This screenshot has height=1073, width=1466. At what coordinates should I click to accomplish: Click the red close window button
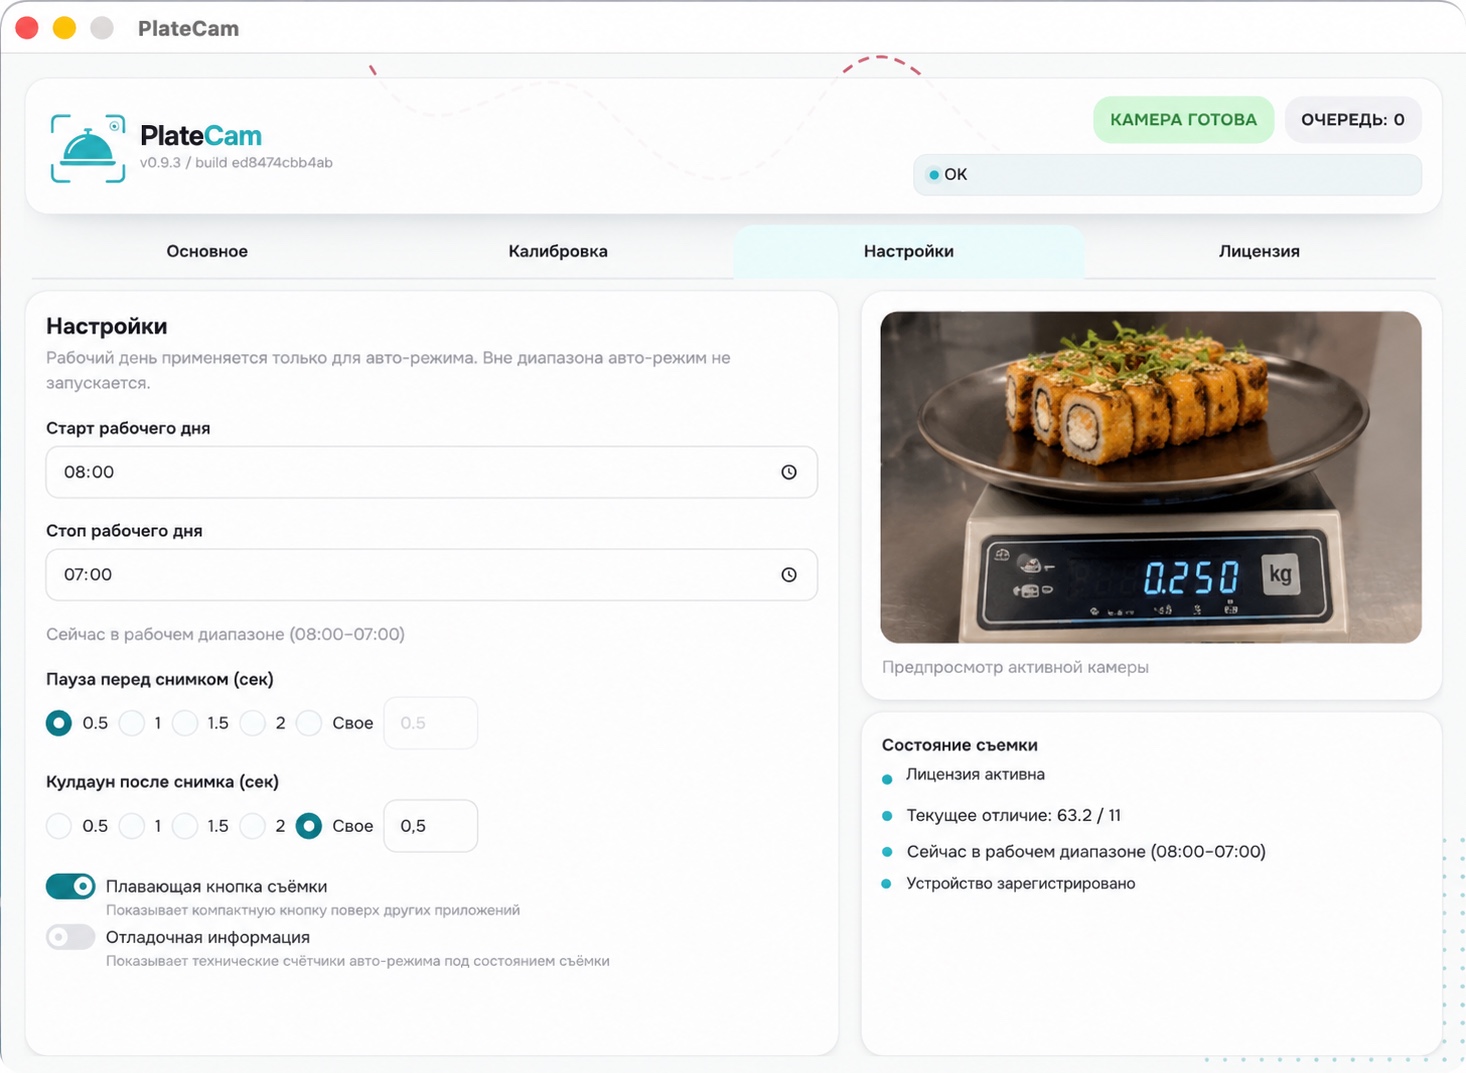pyautogui.click(x=27, y=28)
